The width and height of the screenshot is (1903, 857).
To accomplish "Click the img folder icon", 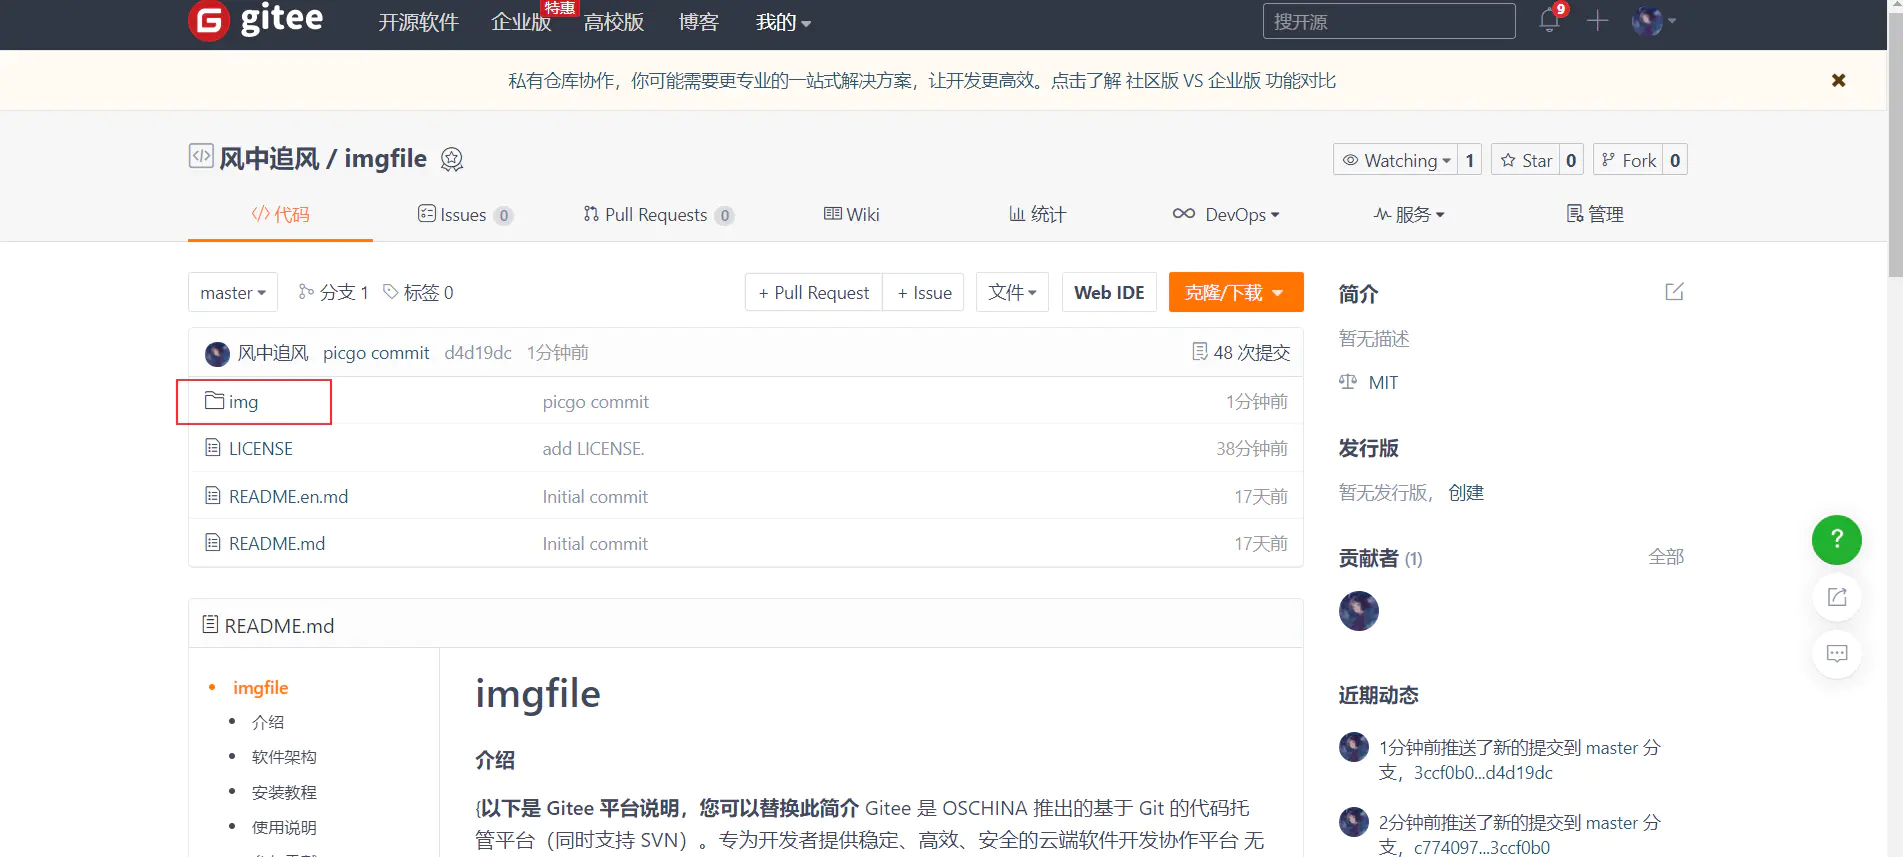I will 214,401.
